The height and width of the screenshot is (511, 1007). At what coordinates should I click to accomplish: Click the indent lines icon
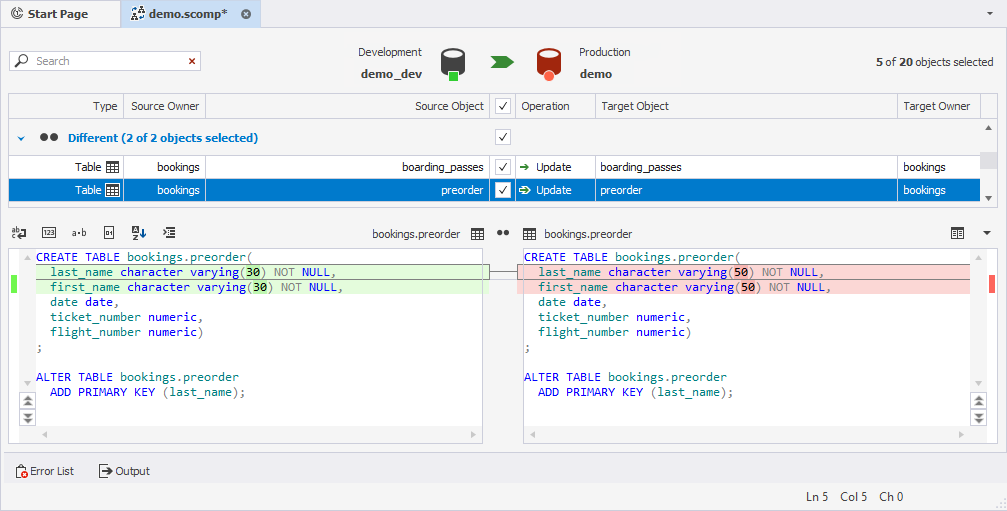coord(169,232)
